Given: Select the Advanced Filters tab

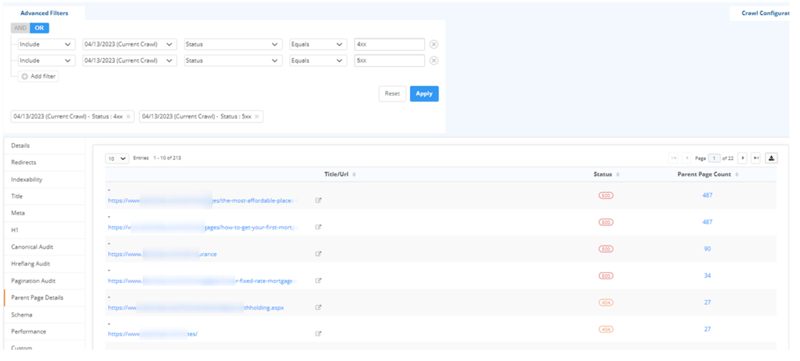Looking at the screenshot, I should 44,13.
